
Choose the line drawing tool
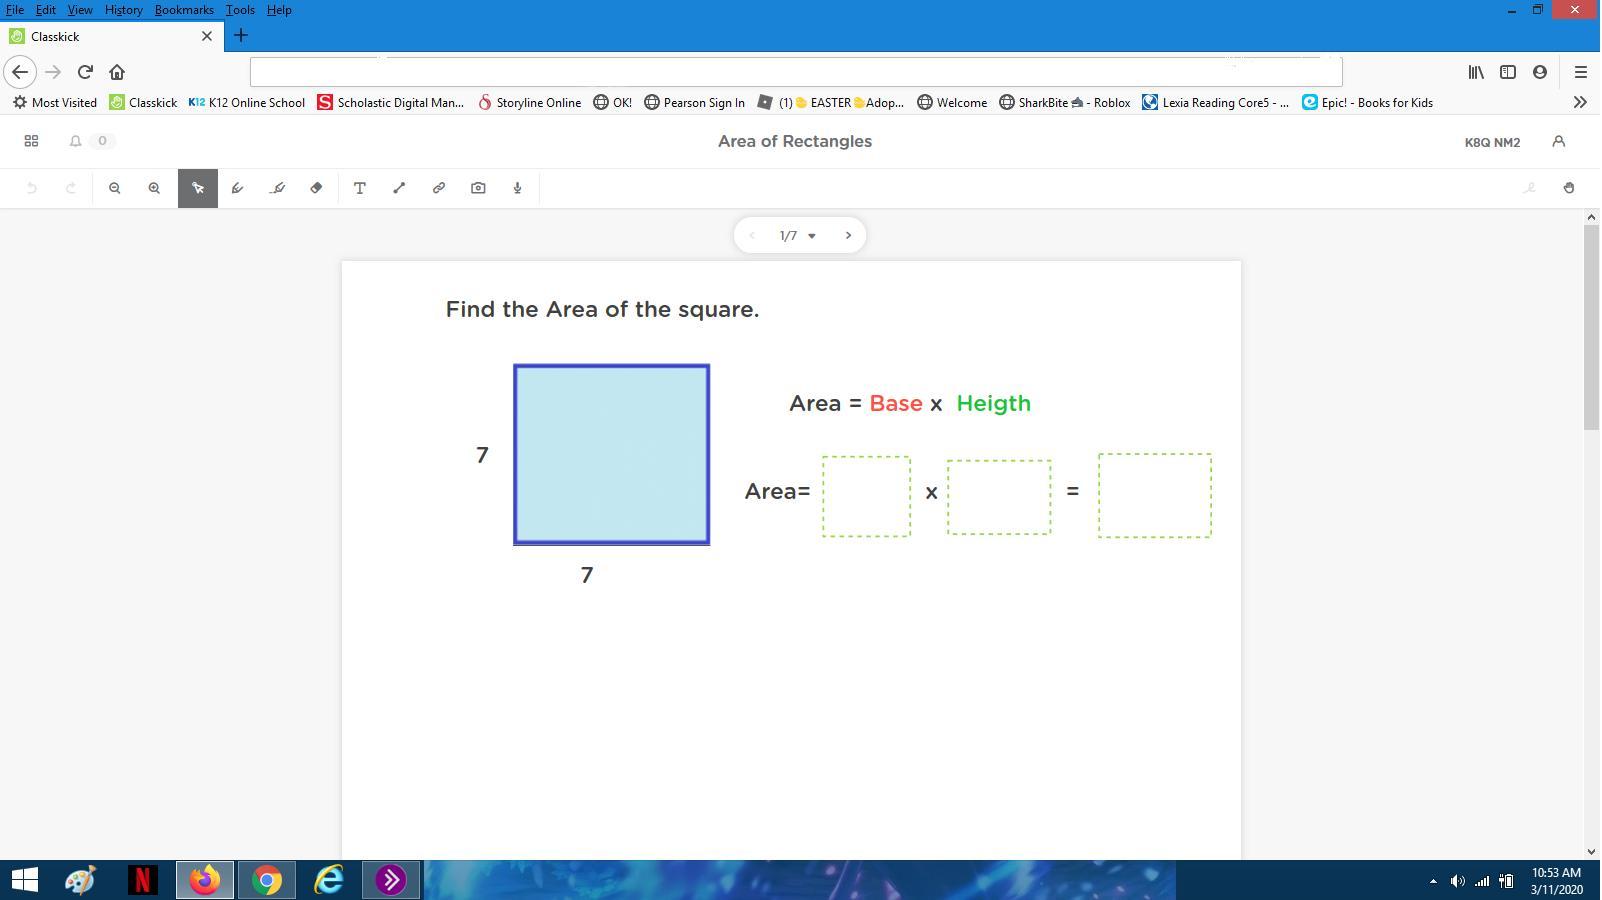(399, 188)
